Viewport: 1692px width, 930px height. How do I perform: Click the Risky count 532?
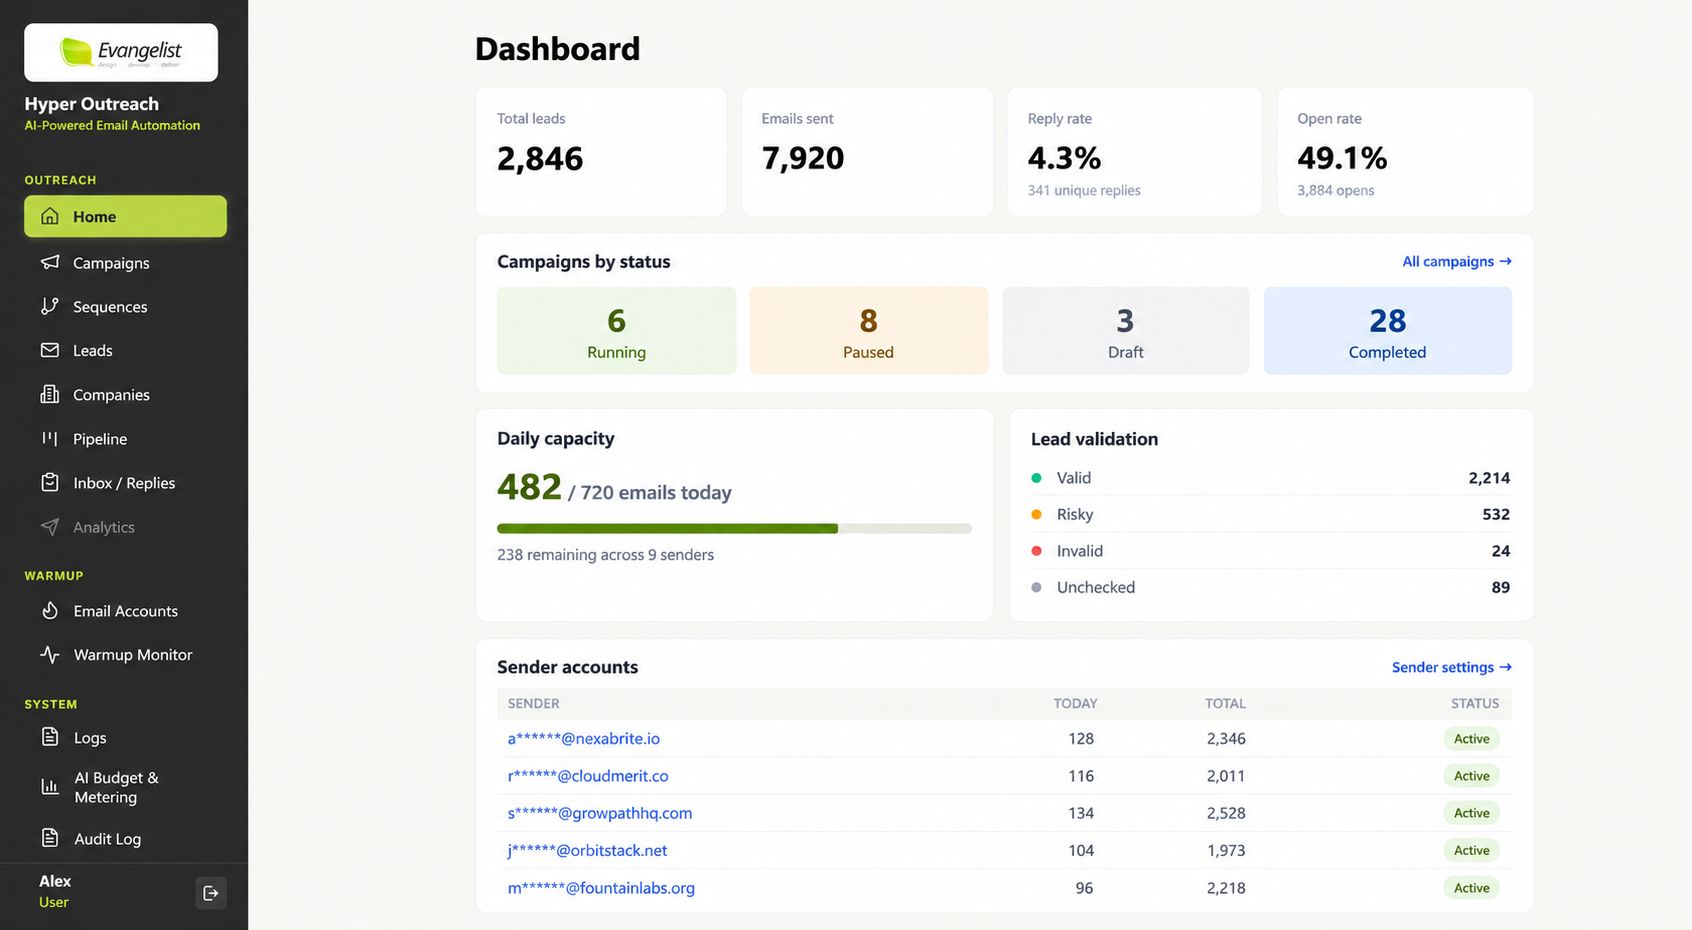(x=1496, y=514)
